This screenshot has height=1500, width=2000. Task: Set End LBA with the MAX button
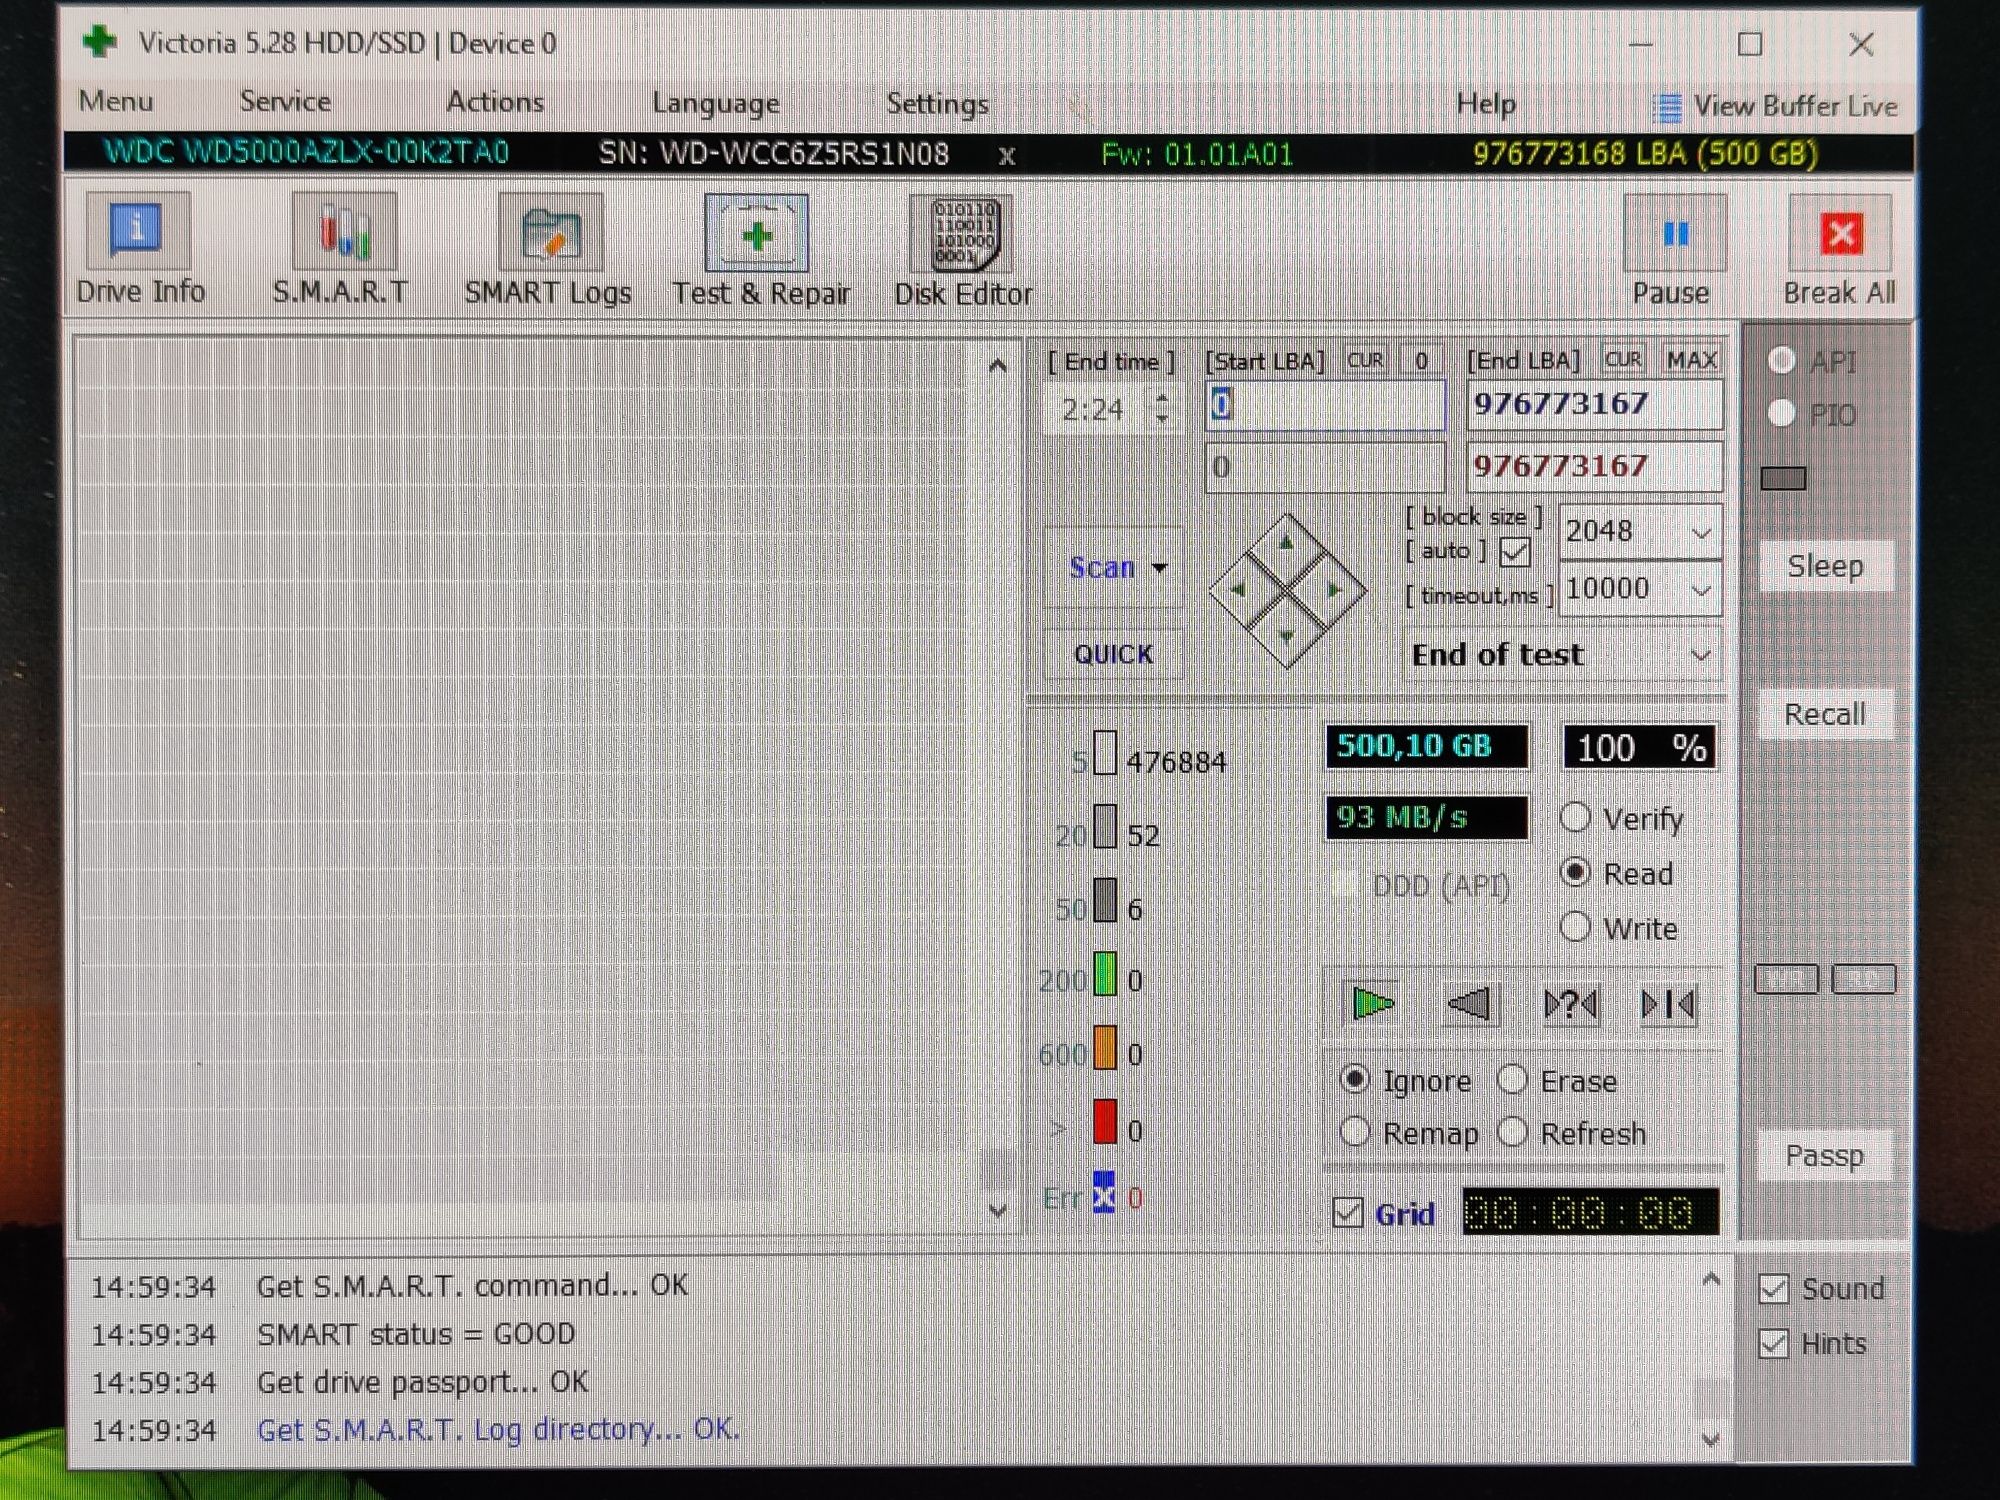pyautogui.click(x=1691, y=360)
